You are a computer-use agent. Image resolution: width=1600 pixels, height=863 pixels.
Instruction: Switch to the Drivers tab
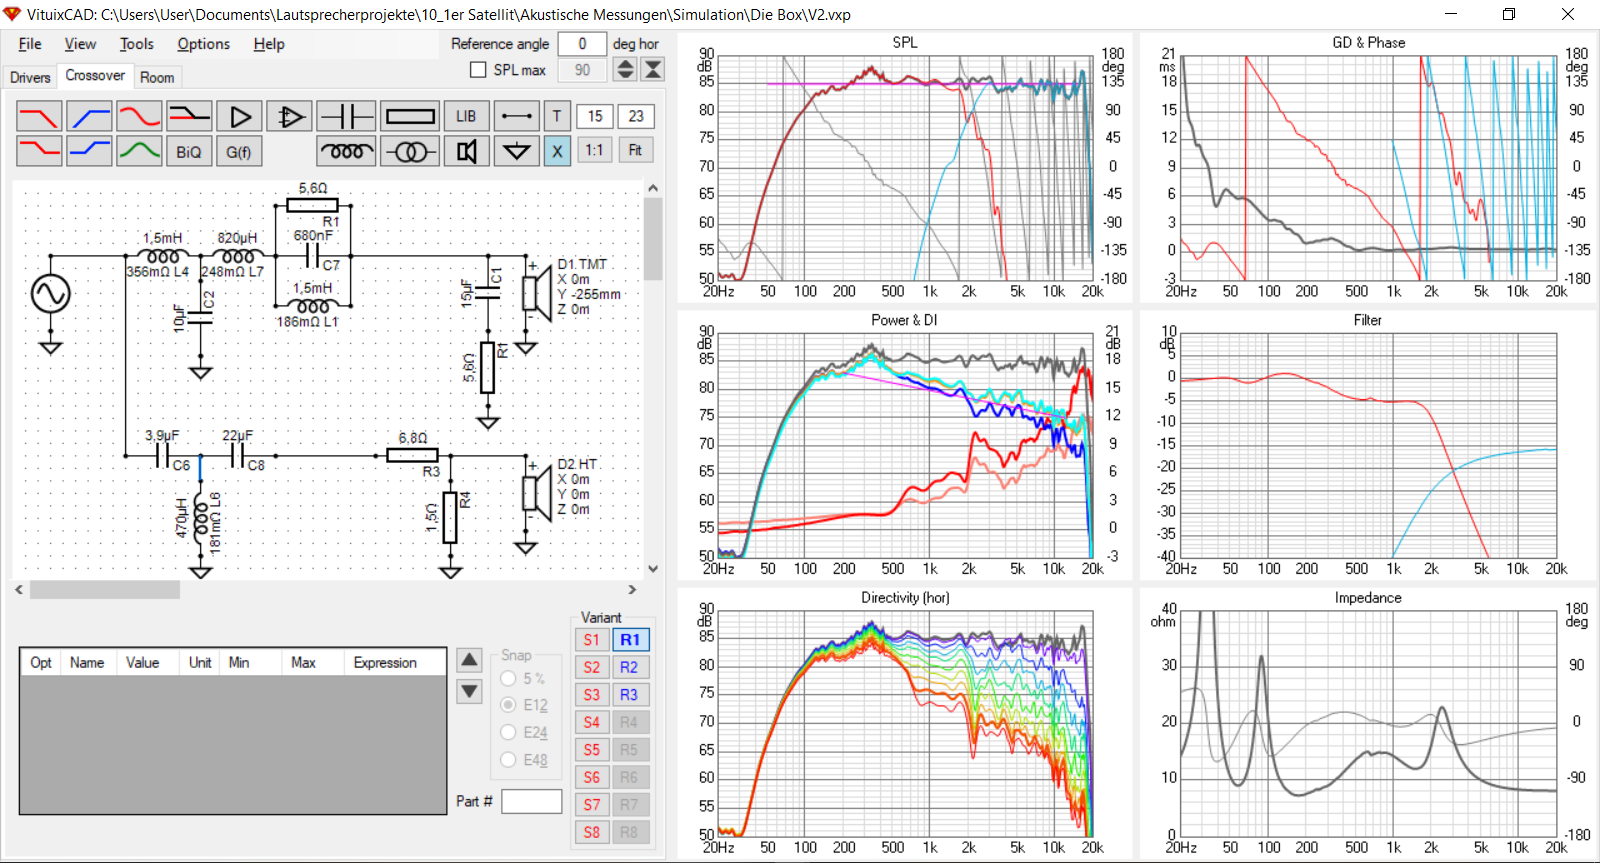point(30,77)
